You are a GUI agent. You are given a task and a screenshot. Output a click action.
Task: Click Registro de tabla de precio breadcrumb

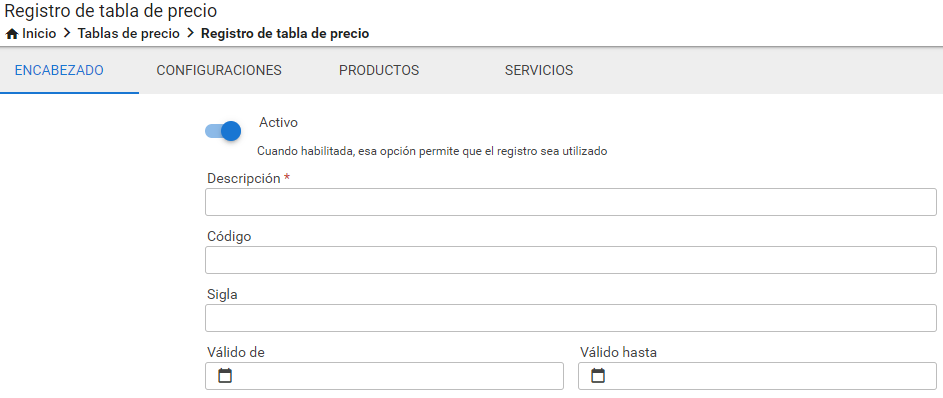[x=285, y=34]
